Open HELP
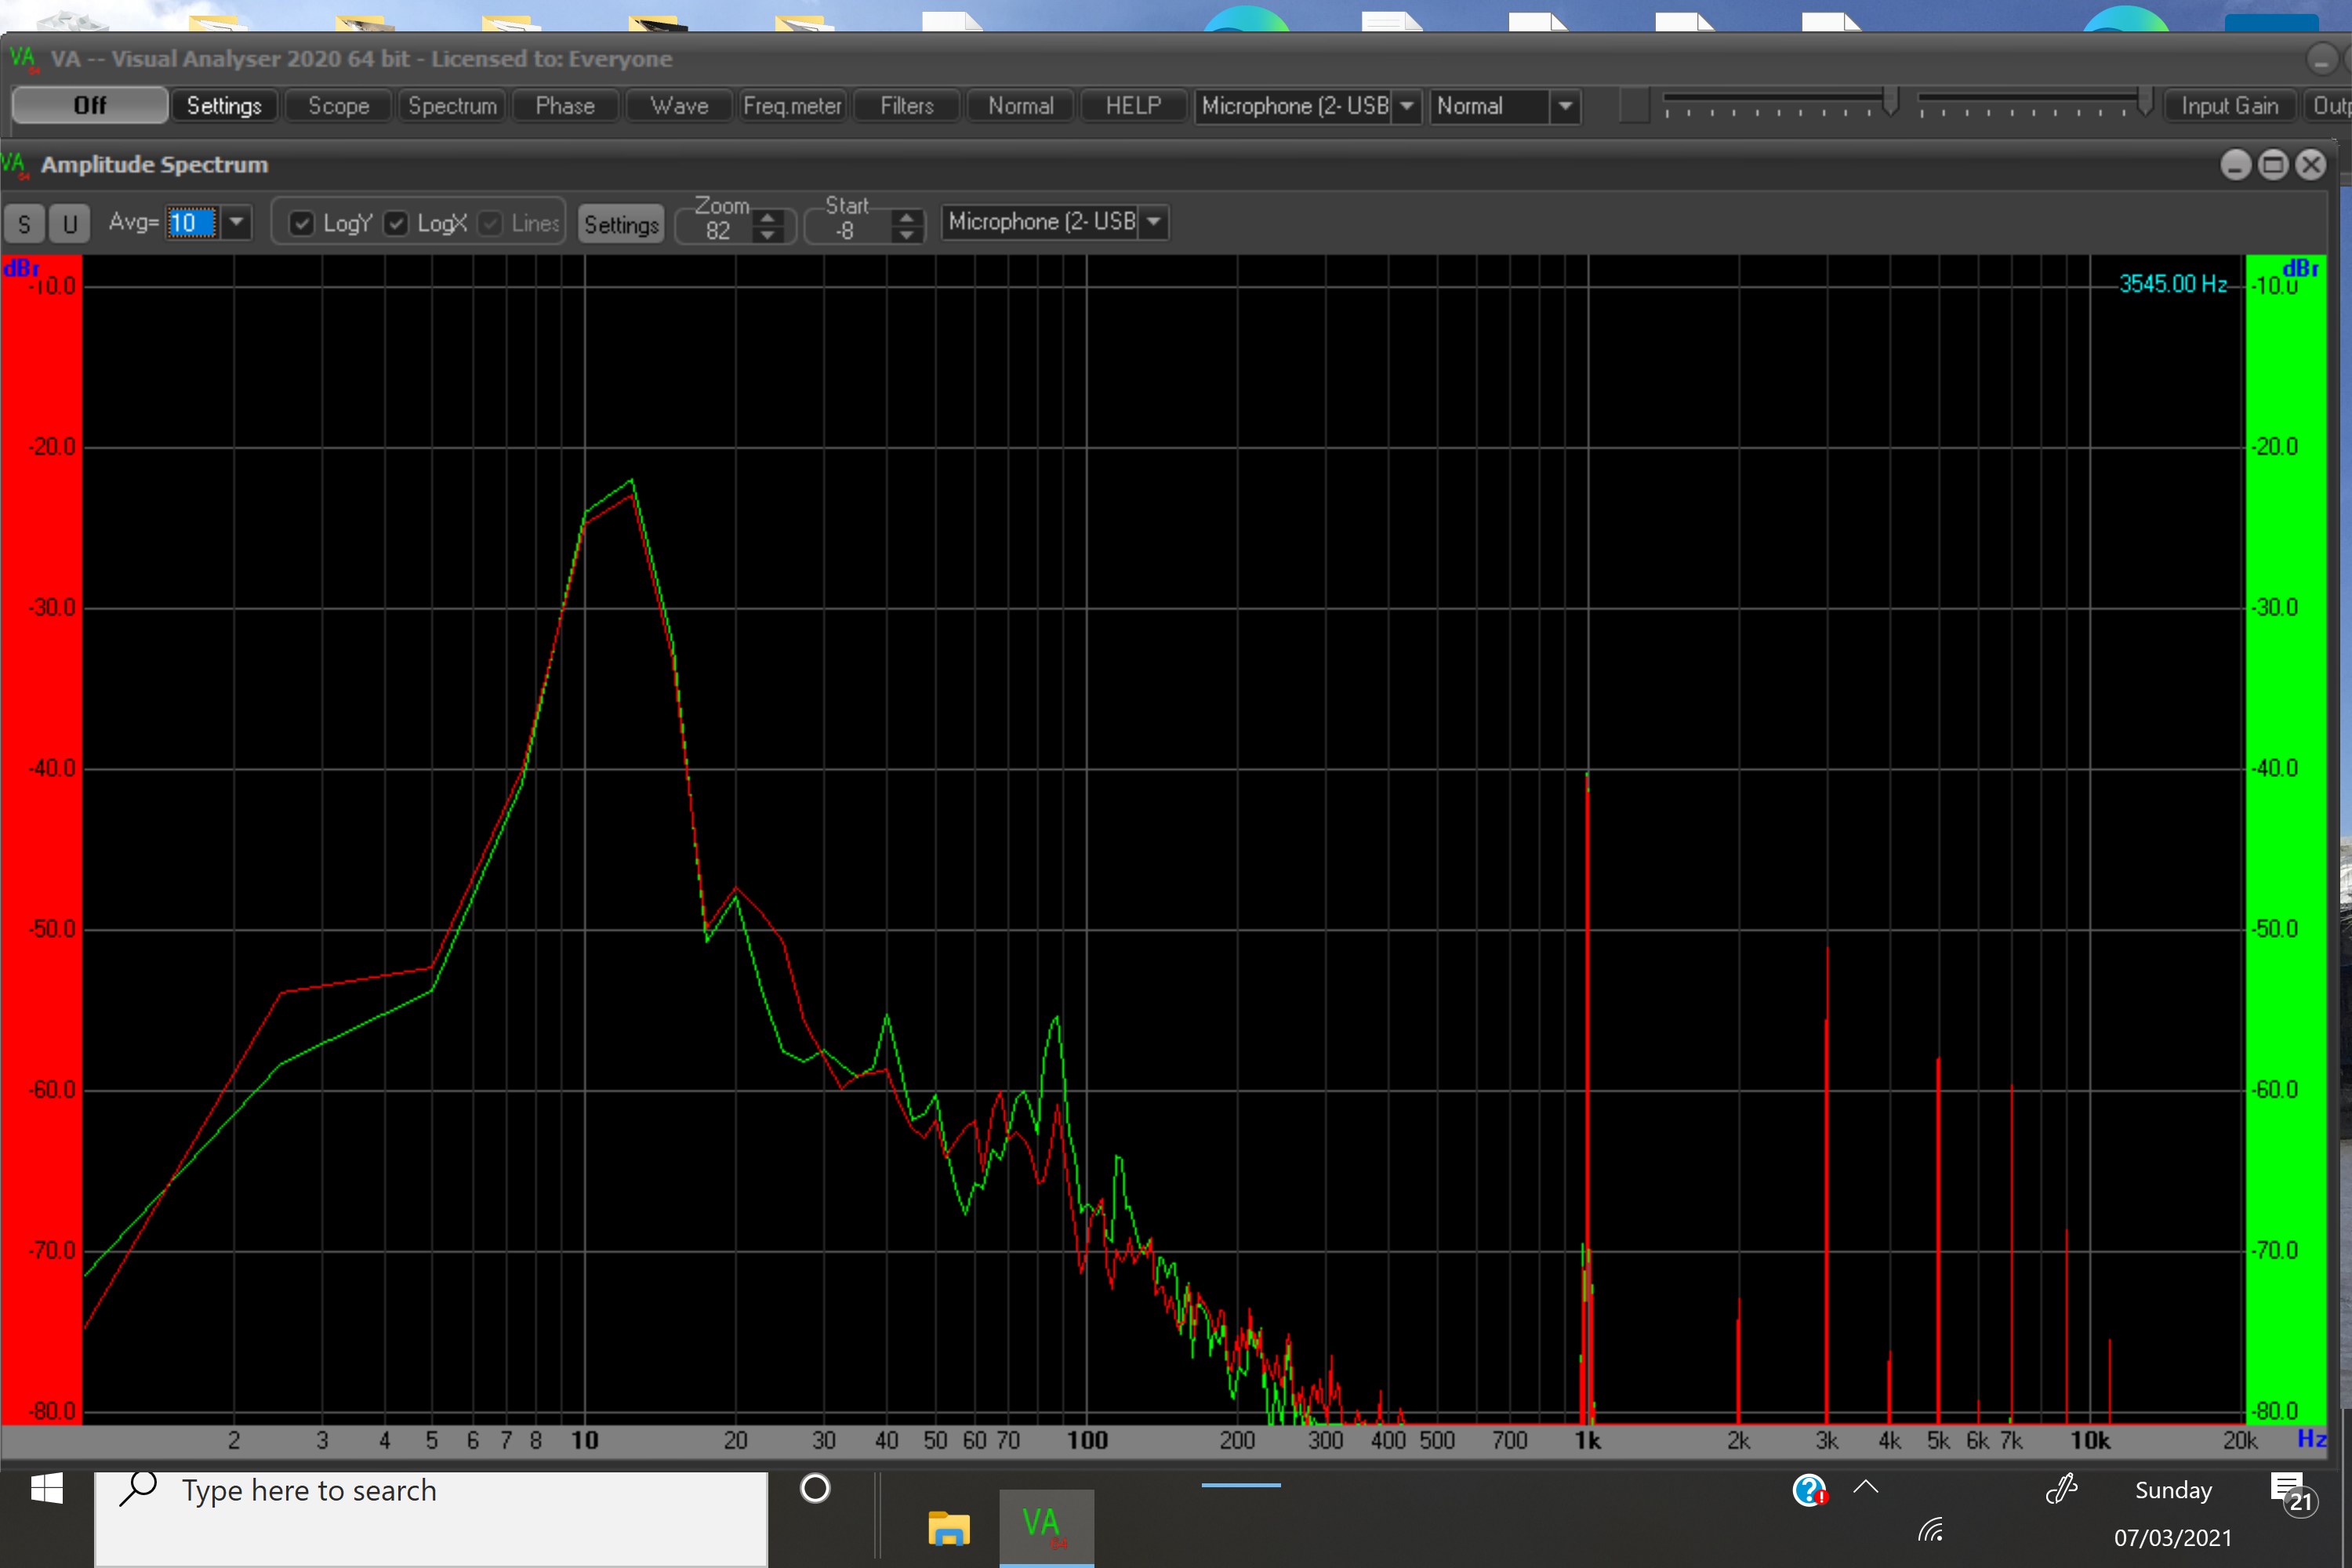Viewport: 2352px width, 1568px height. click(x=1133, y=105)
